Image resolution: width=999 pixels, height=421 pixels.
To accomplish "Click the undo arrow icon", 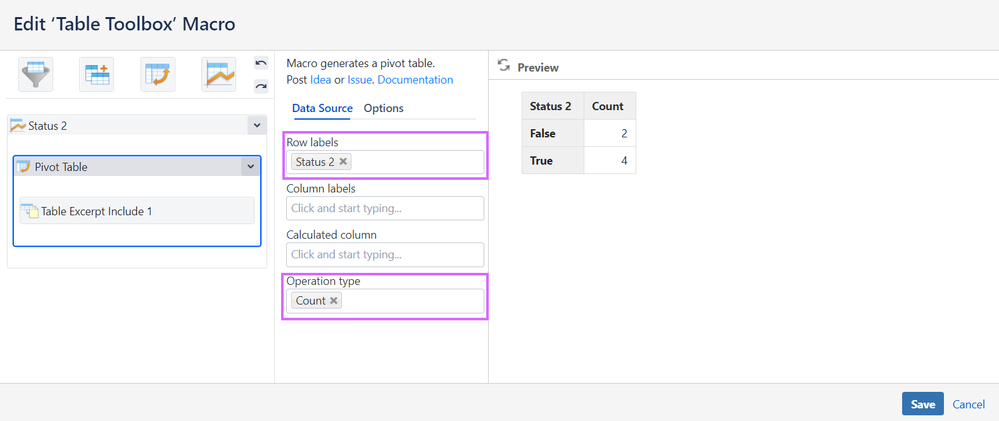I will click(x=261, y=64).
